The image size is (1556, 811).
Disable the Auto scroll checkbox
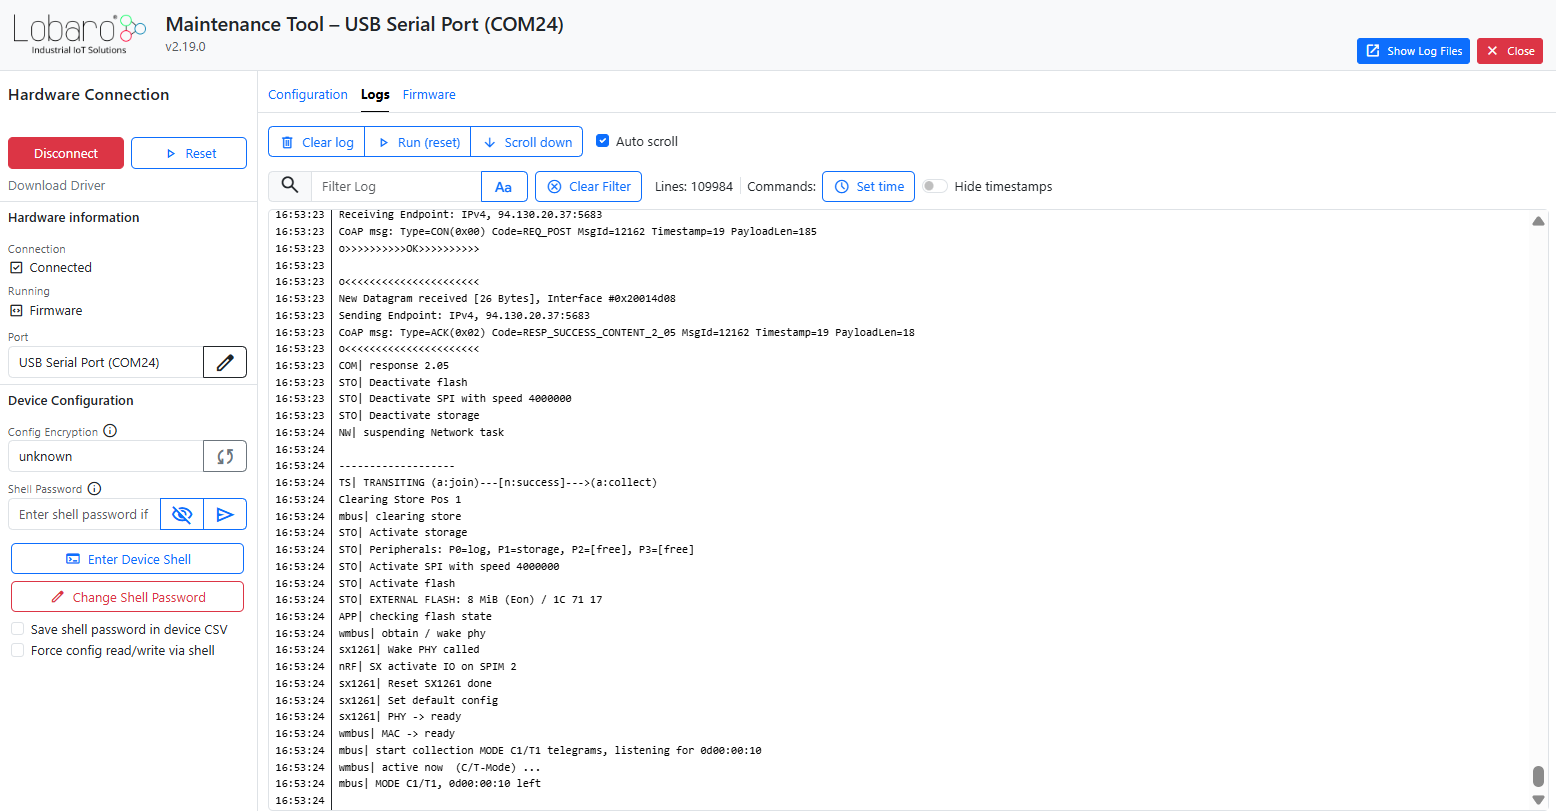click(x=603, y=141)
